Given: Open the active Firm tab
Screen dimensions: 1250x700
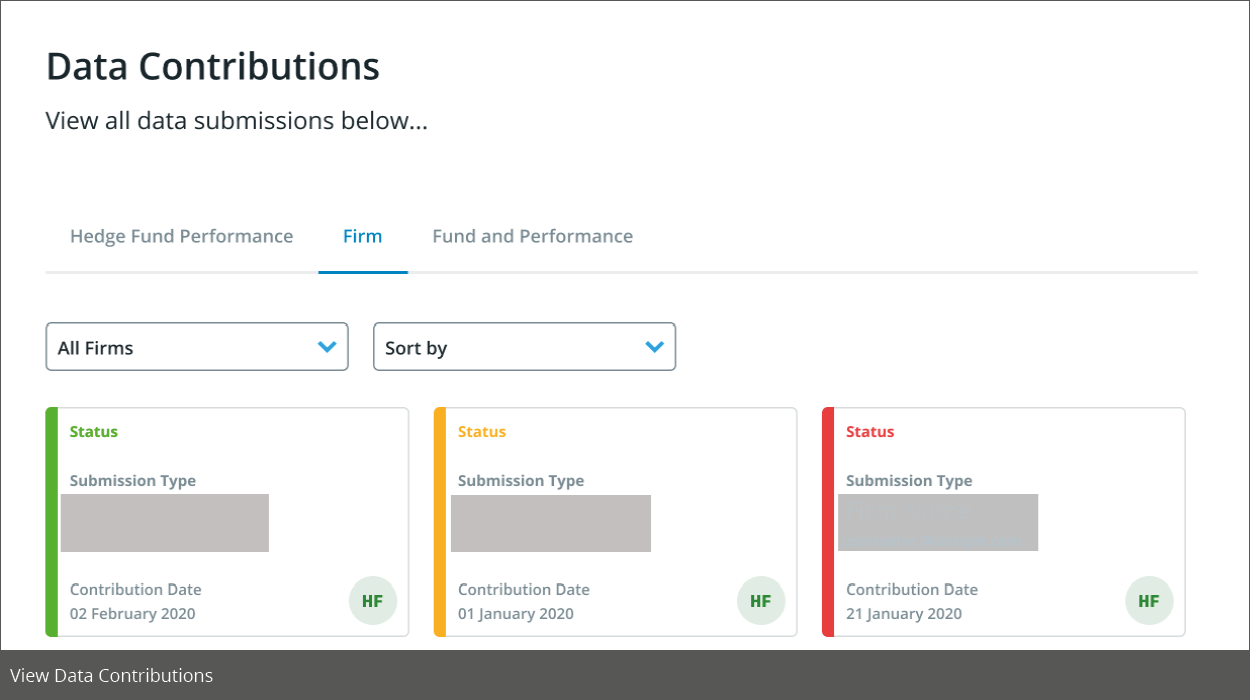Looking at the screenshot, I should pos(363,236).
